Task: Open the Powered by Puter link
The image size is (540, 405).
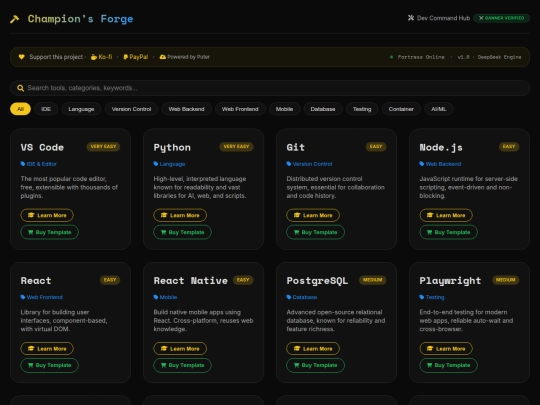Action: point(185,57)
